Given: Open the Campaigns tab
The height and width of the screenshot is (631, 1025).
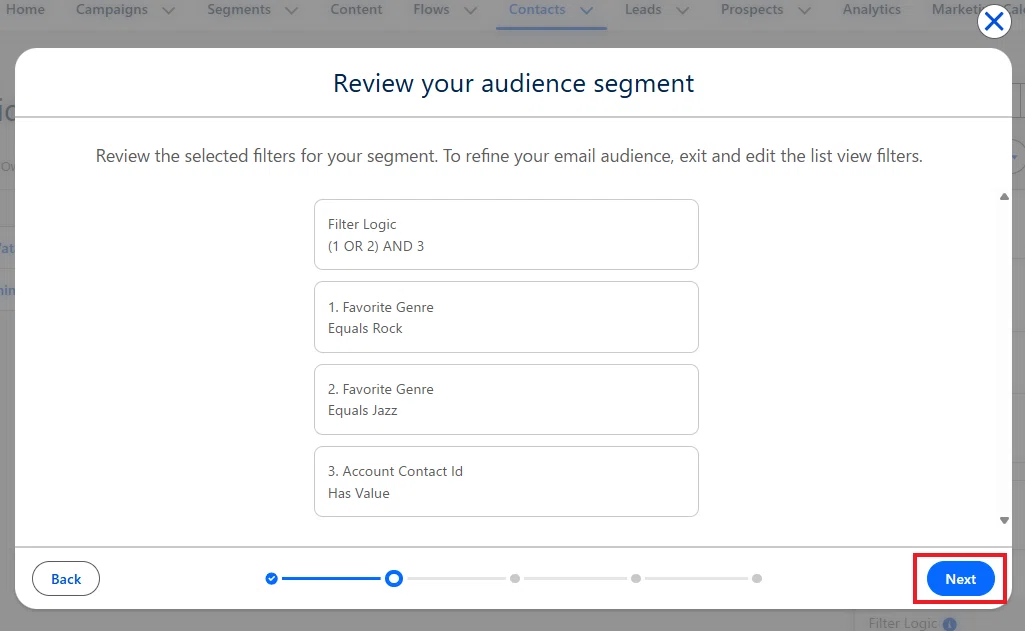Looking at the screenshot, I should (x=112, y=10).
